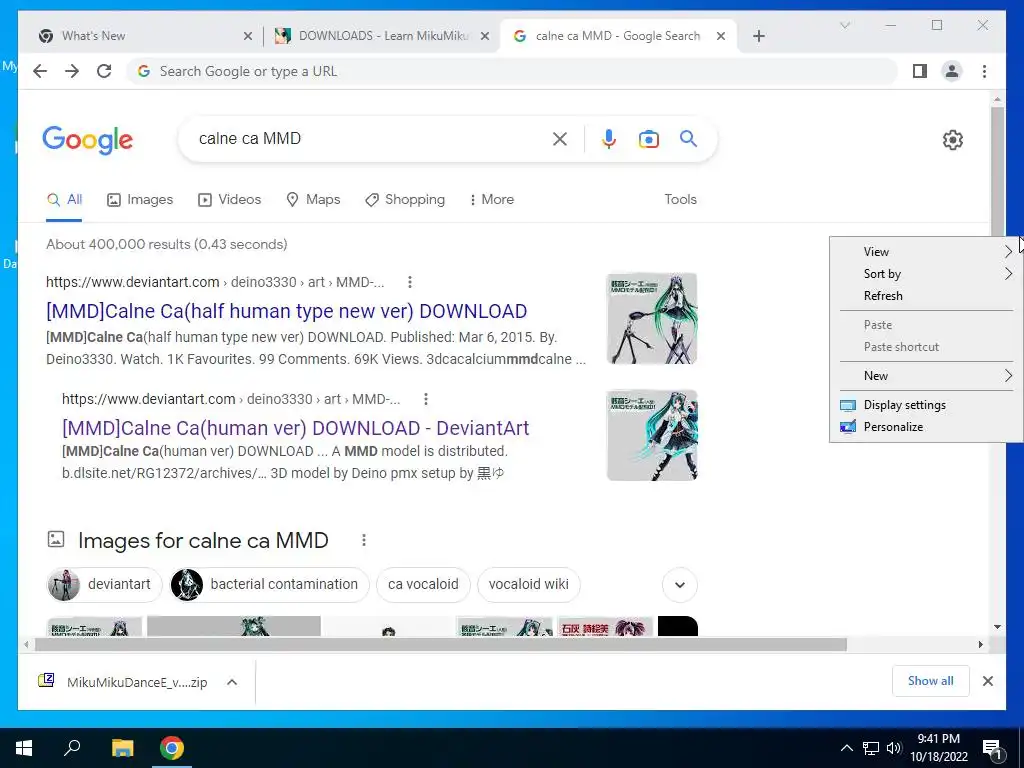Submit search with the magnifier icon
Viewport: 1024px width, 768px height.
point(688,138)
